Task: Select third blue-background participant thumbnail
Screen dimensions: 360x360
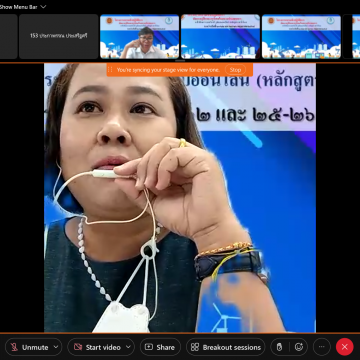Action: point(301,36)
